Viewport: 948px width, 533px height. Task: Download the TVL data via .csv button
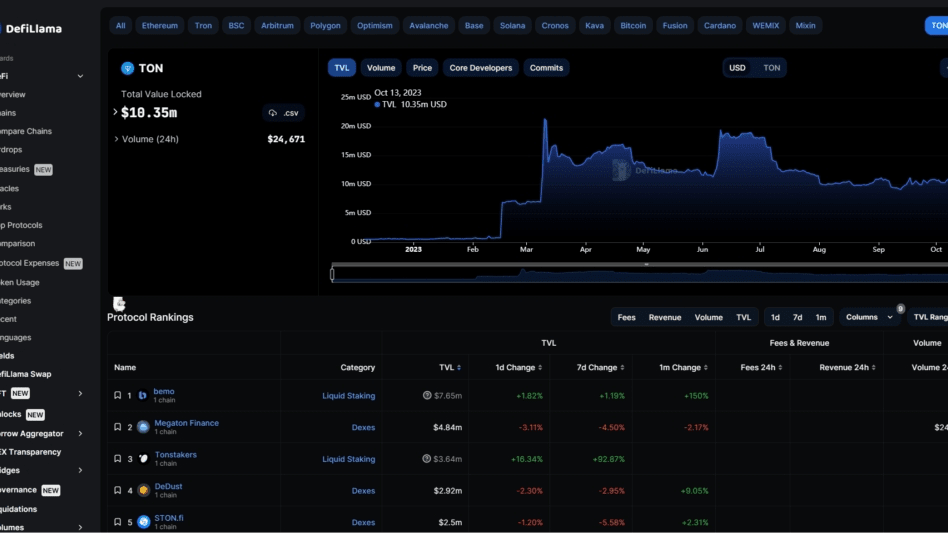pyautogui.click(x=284, y=113)
